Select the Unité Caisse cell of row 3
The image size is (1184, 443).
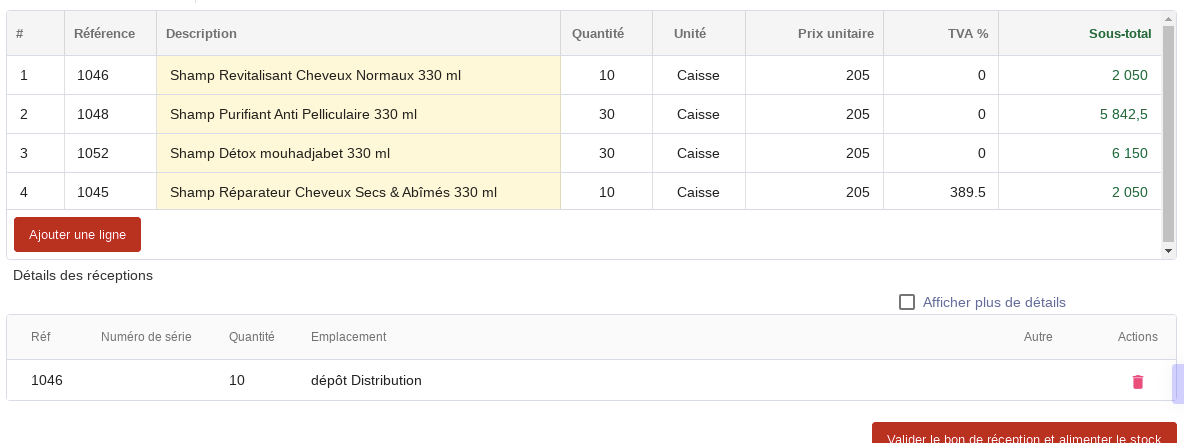point(698,154)
